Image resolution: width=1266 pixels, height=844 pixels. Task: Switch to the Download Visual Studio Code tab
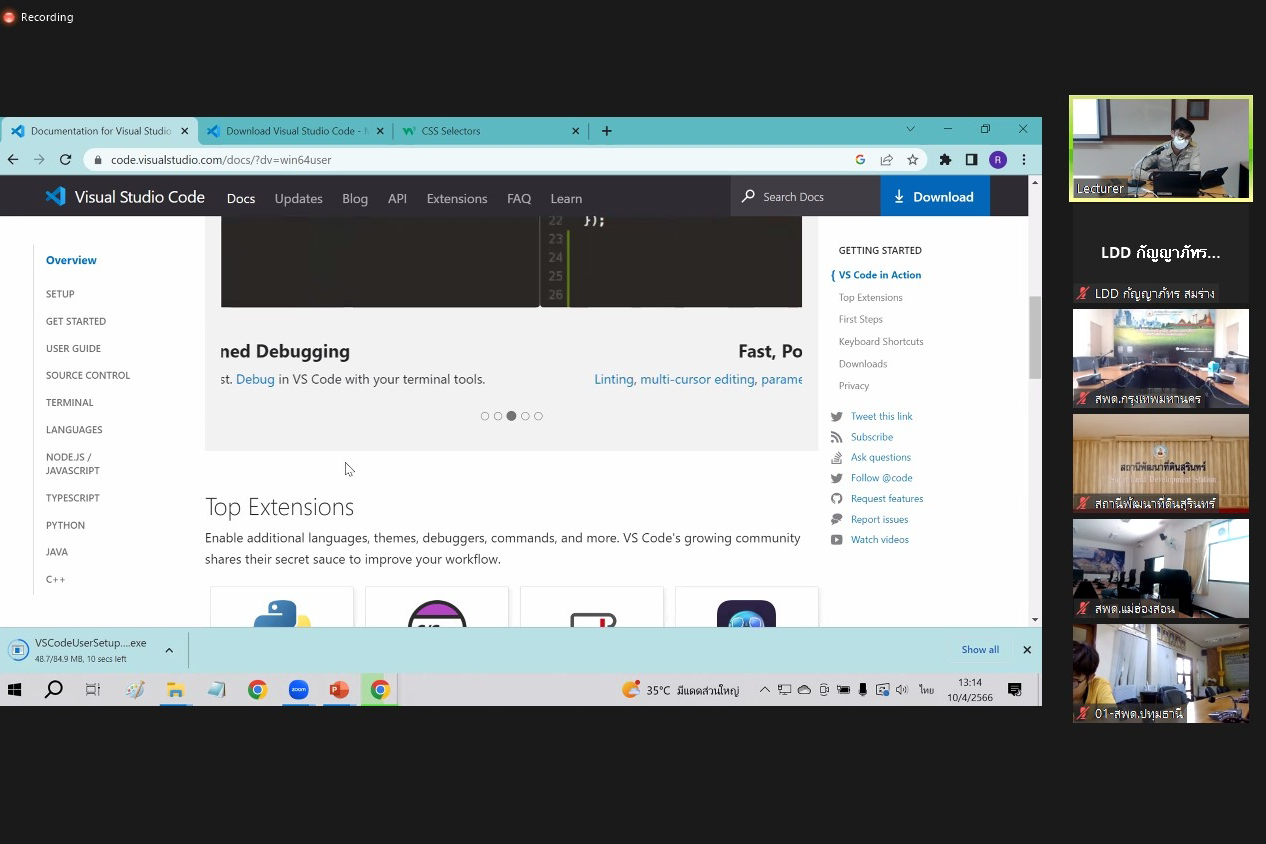296,131
